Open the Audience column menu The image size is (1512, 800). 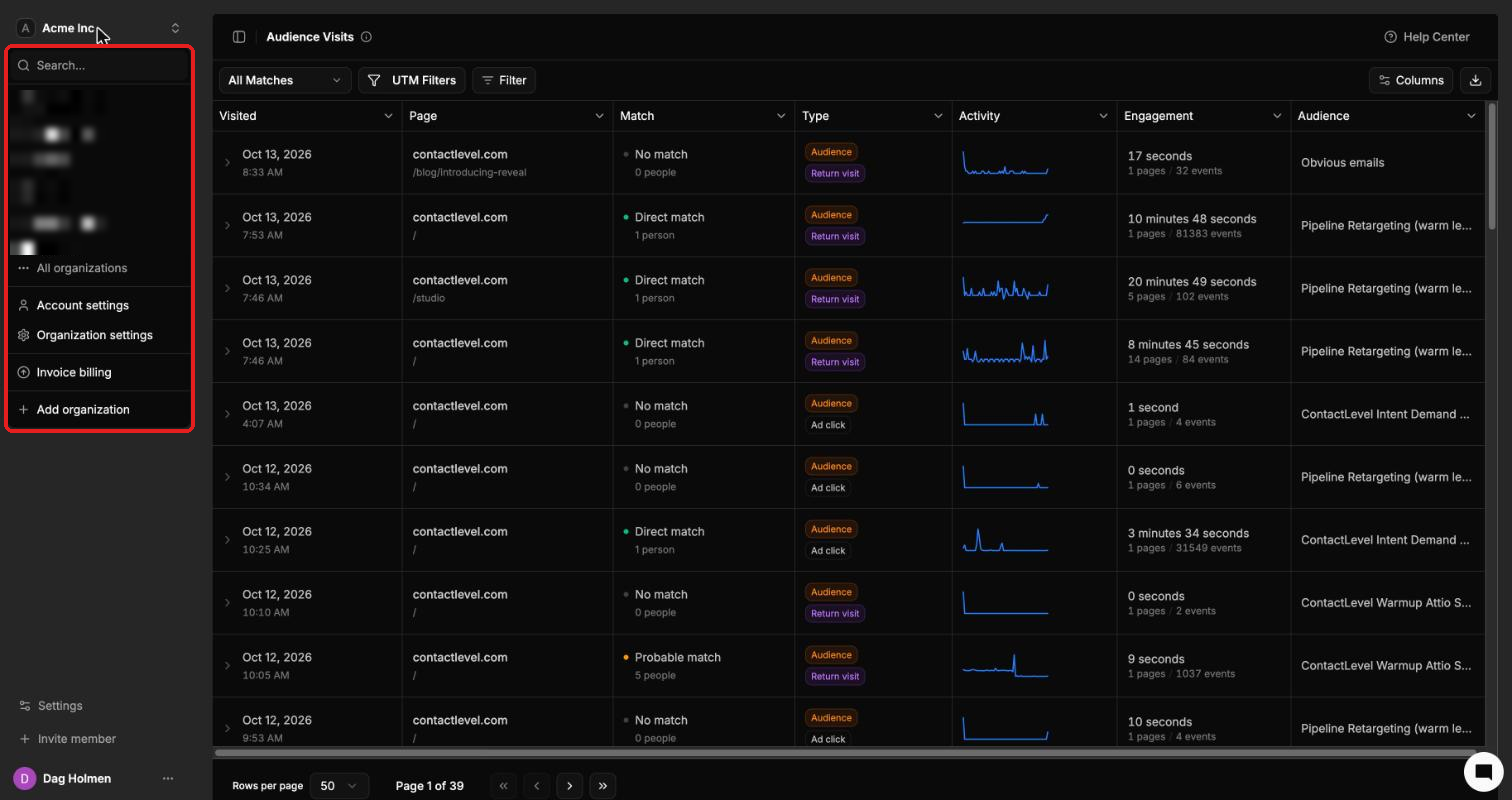1471,116
